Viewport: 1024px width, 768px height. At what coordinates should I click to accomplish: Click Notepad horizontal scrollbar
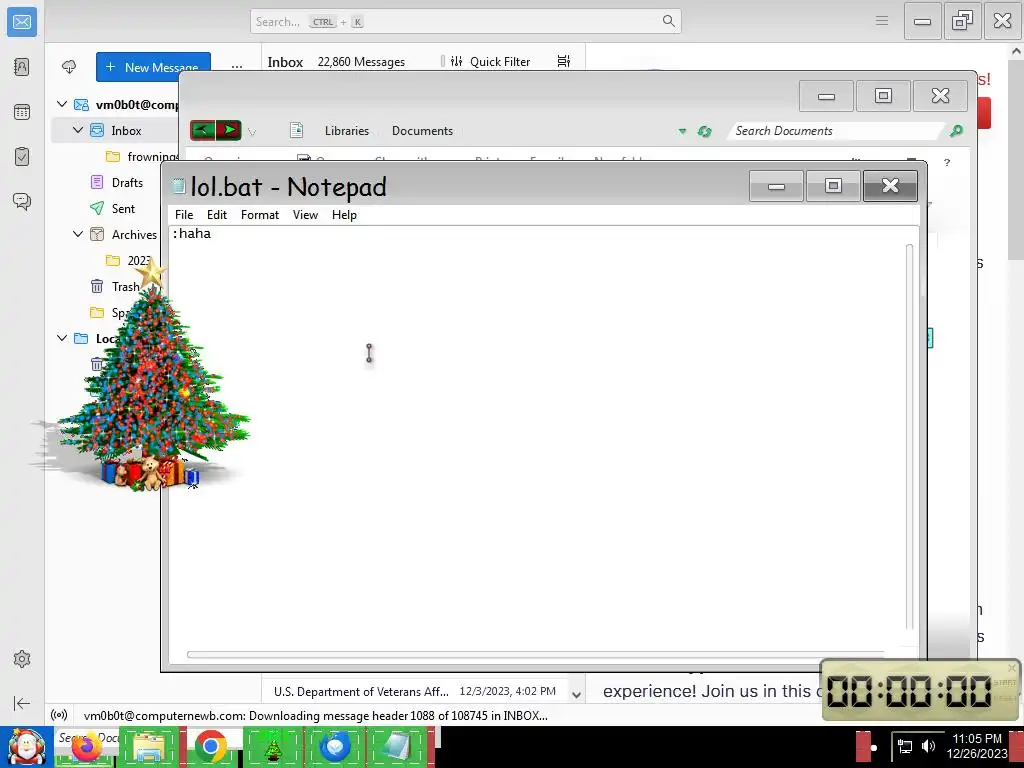point(536,654)
